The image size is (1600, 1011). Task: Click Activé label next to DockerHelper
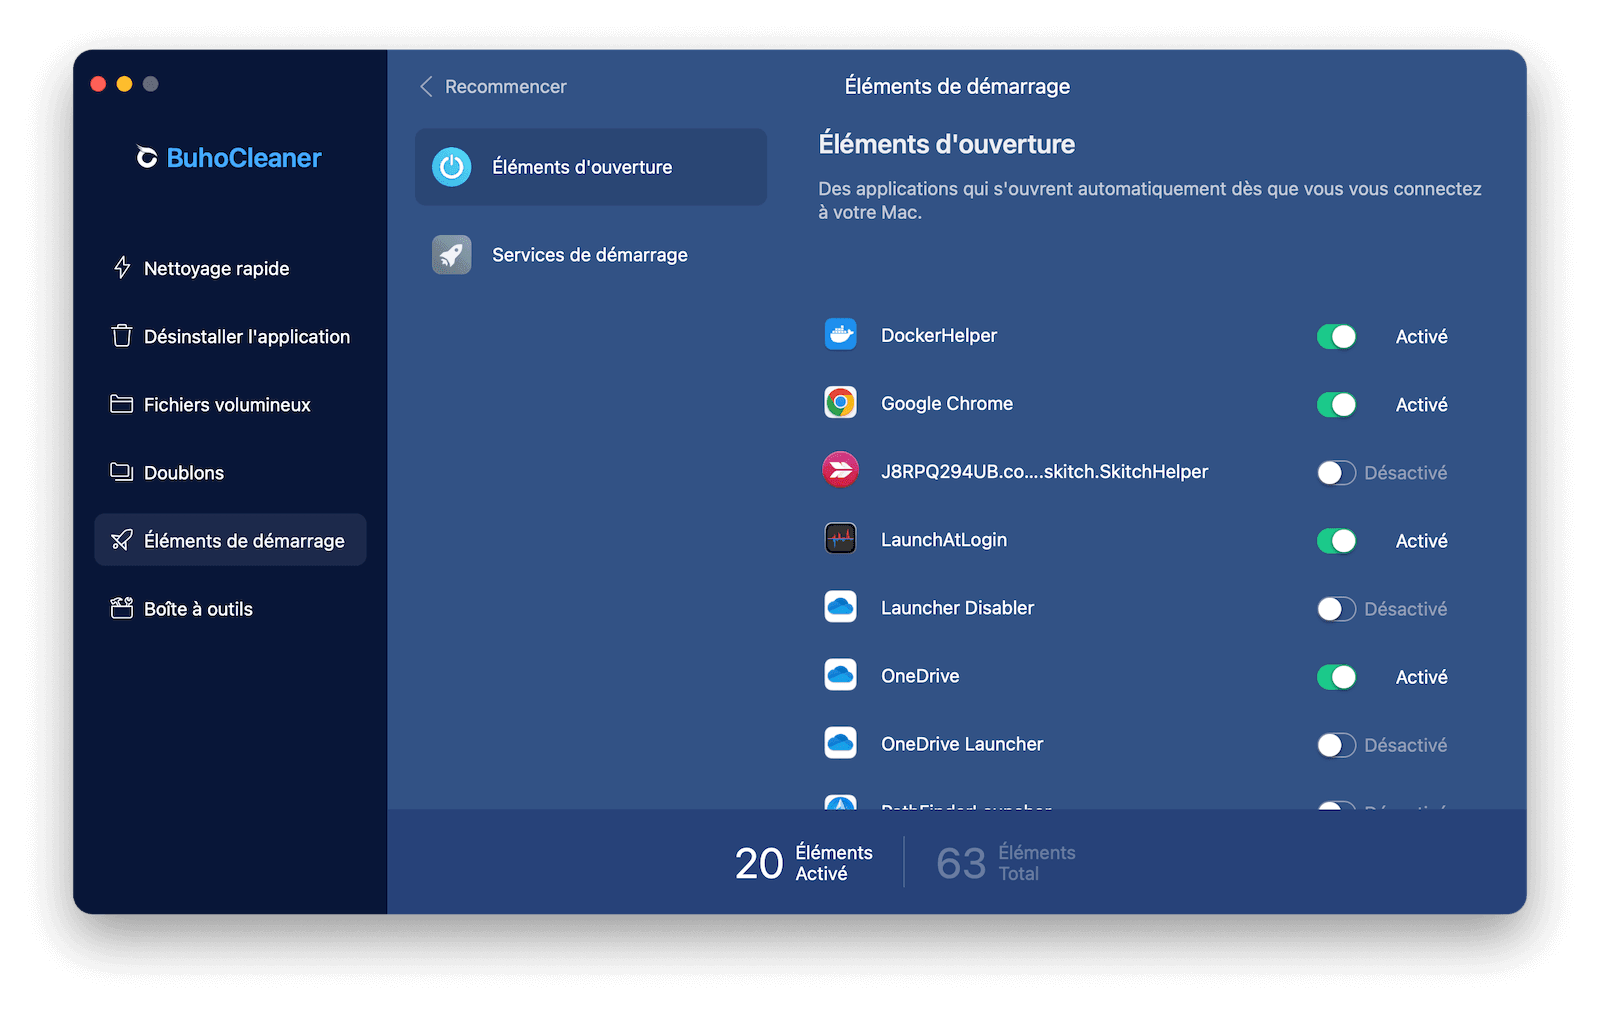(x=1422, y=337)
